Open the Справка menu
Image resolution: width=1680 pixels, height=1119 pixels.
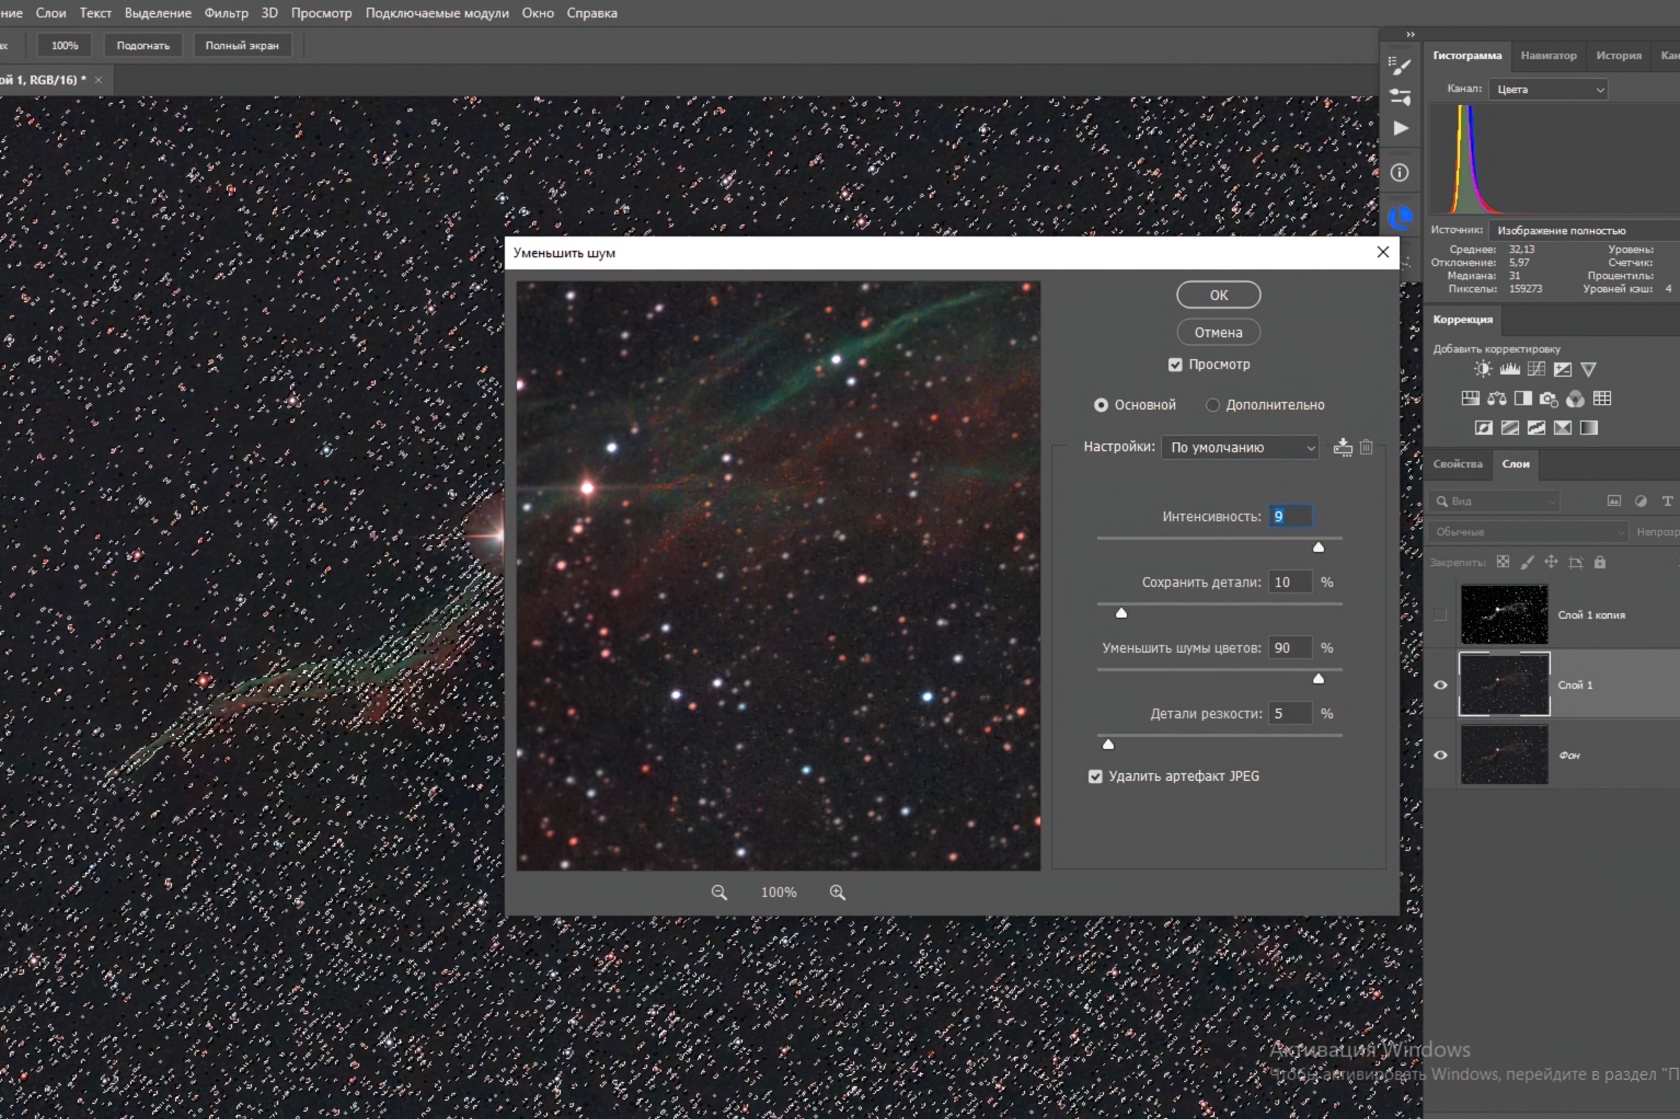[x=592, y=13]
